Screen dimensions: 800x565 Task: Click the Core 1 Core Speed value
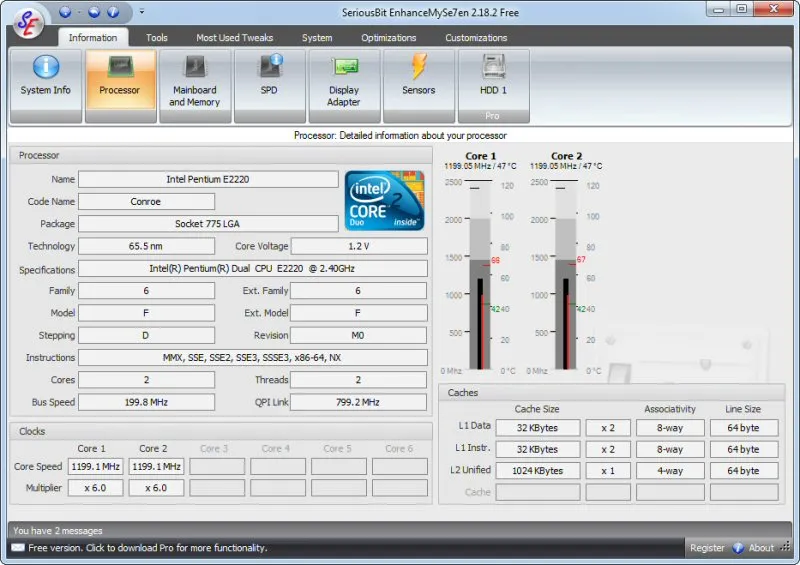click(95, 466)
